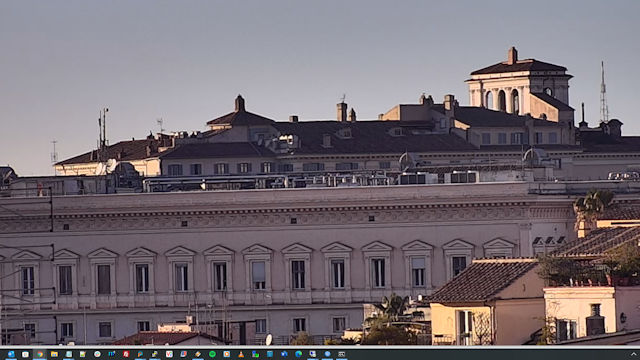Open the orange play-button media icon

pyautogui.click(x=227, y=354)
